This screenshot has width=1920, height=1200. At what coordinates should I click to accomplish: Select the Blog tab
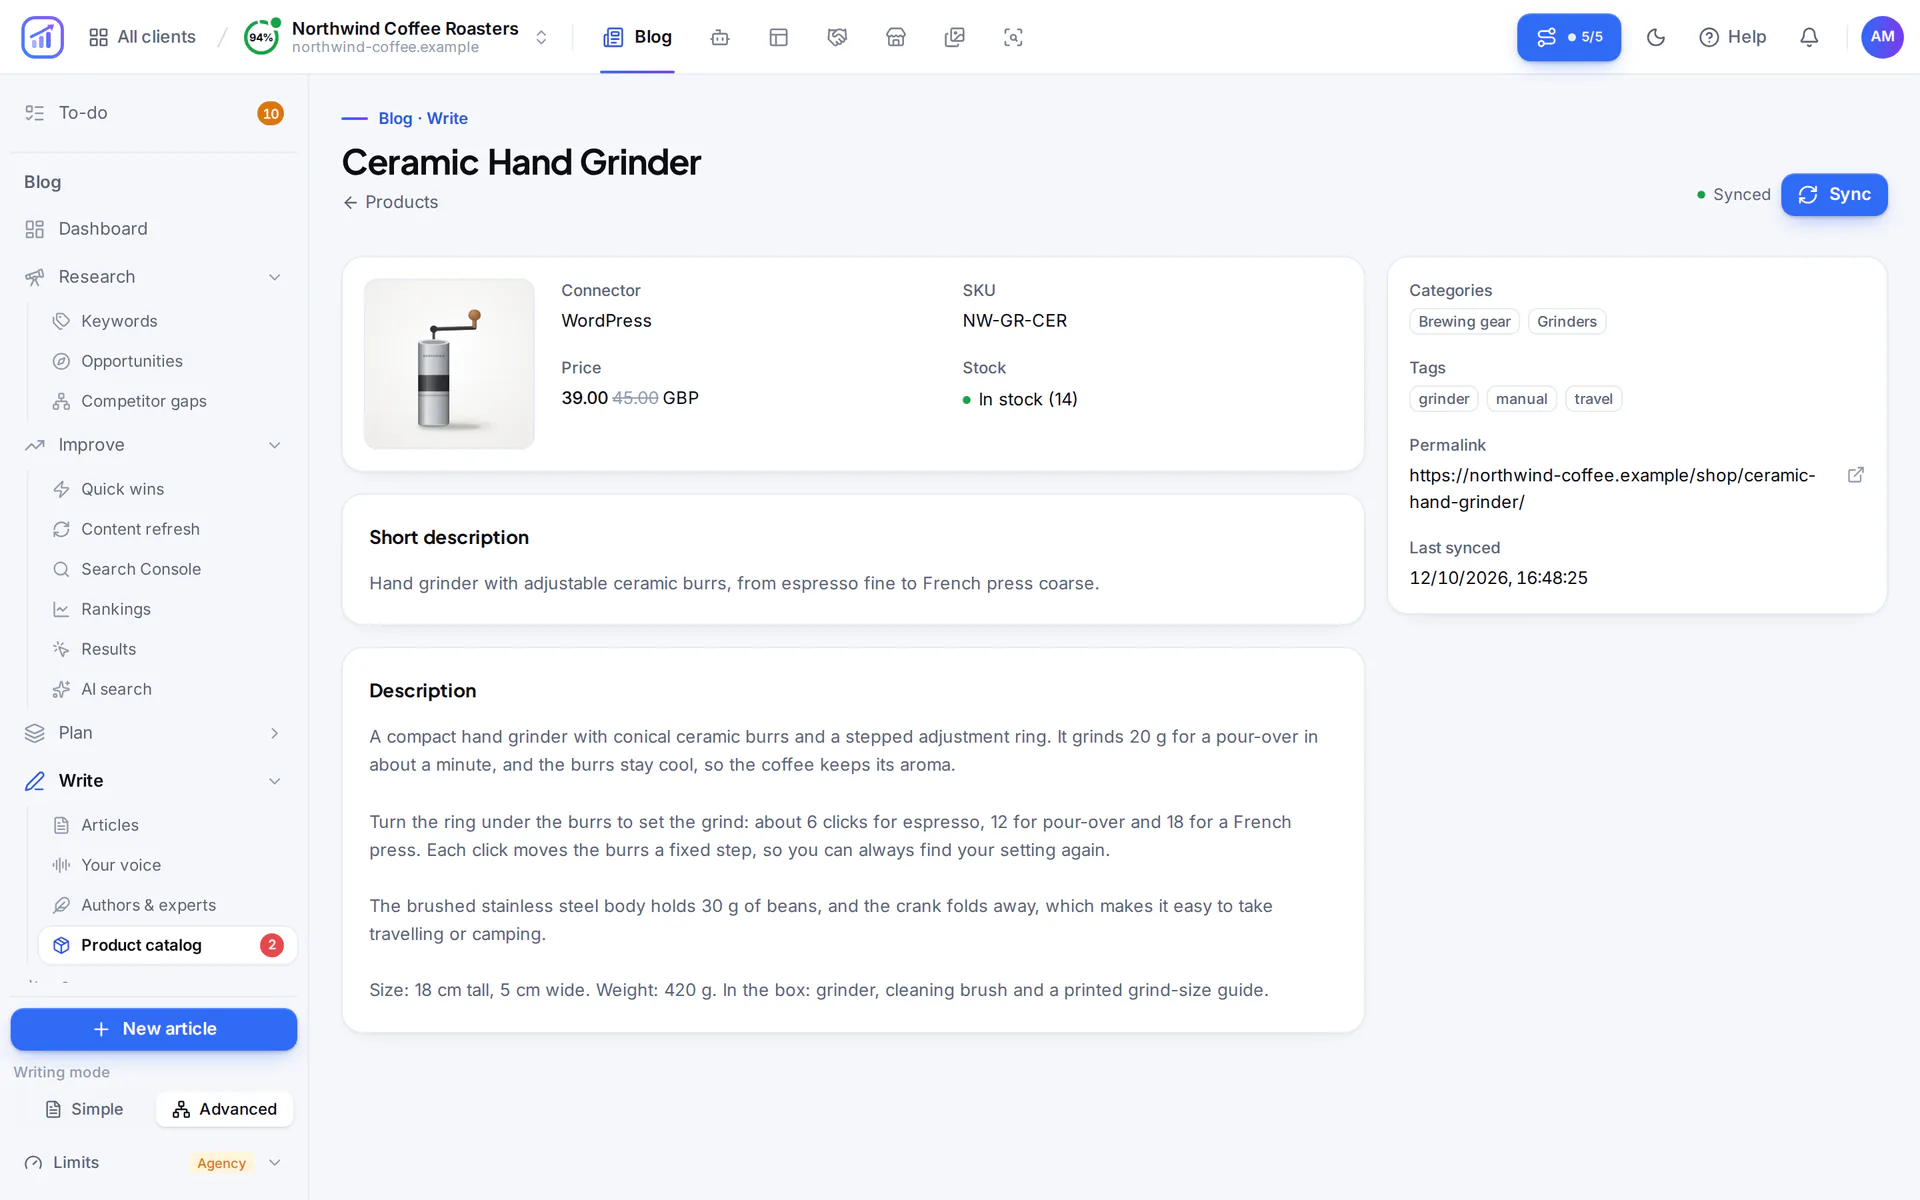coord(637,37)
